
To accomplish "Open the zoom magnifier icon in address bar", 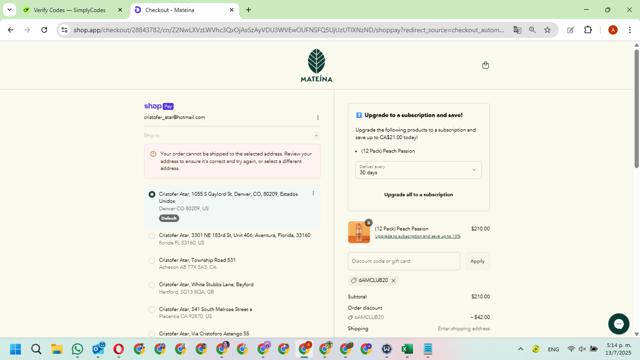I will coord(532,30).
